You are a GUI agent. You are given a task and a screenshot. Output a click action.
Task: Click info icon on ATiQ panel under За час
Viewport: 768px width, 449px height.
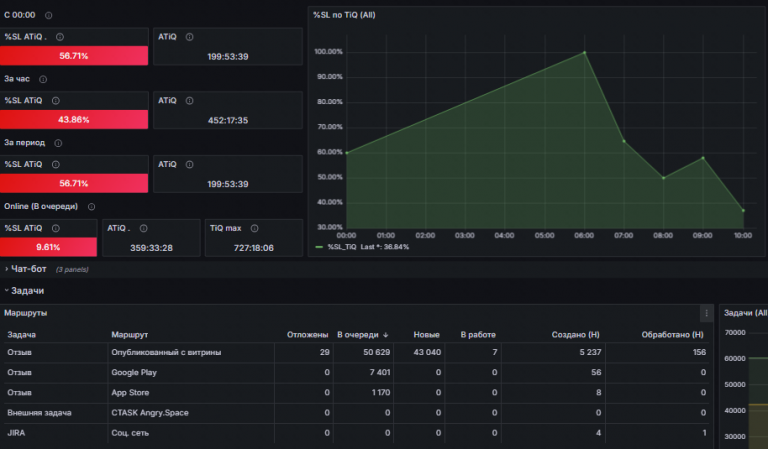tap(190, 100)
